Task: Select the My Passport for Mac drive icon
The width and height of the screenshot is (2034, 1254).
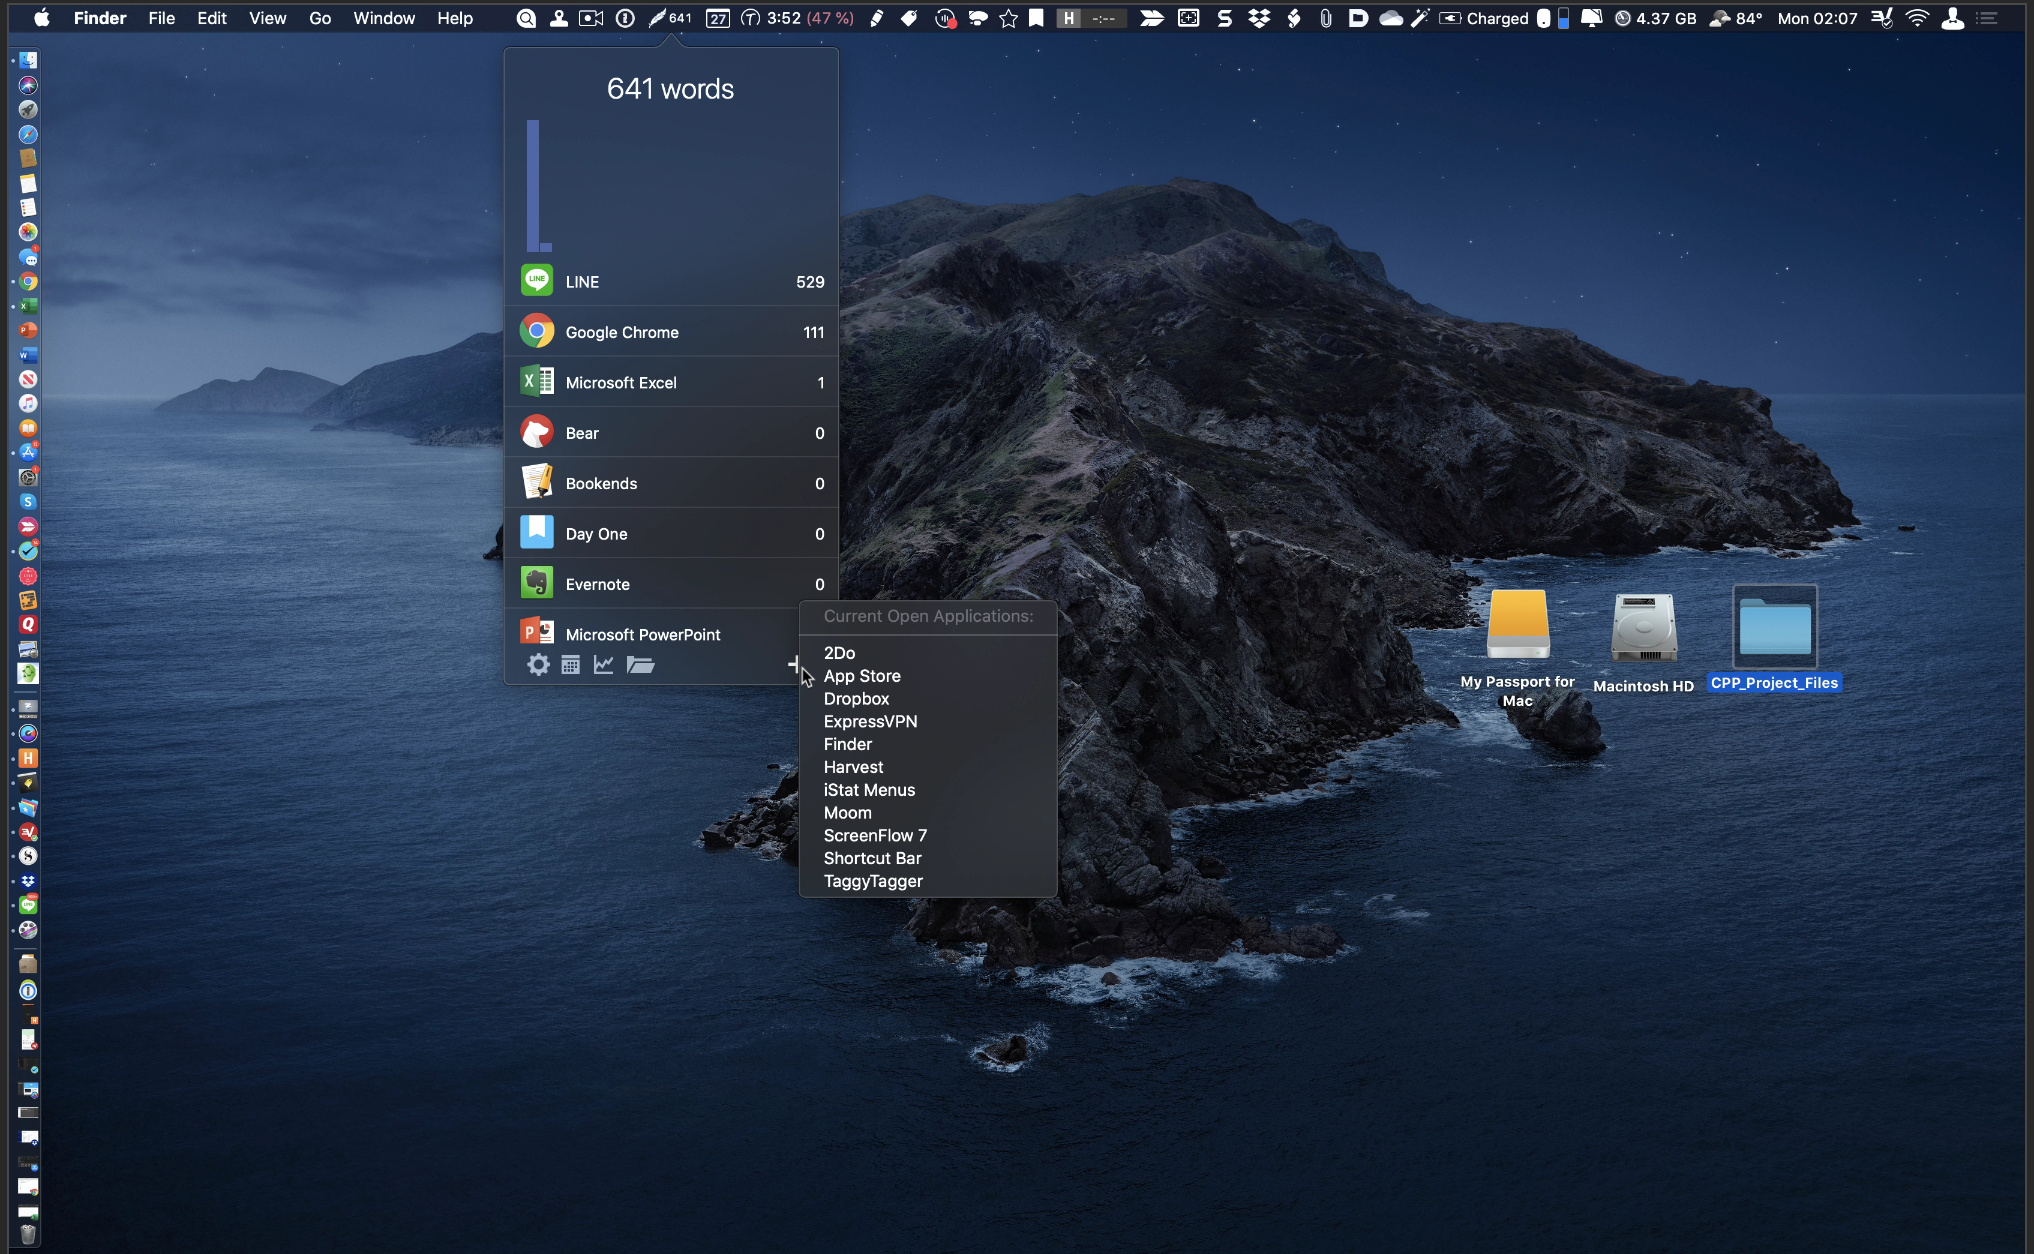Action: [x=1518, y=625]
